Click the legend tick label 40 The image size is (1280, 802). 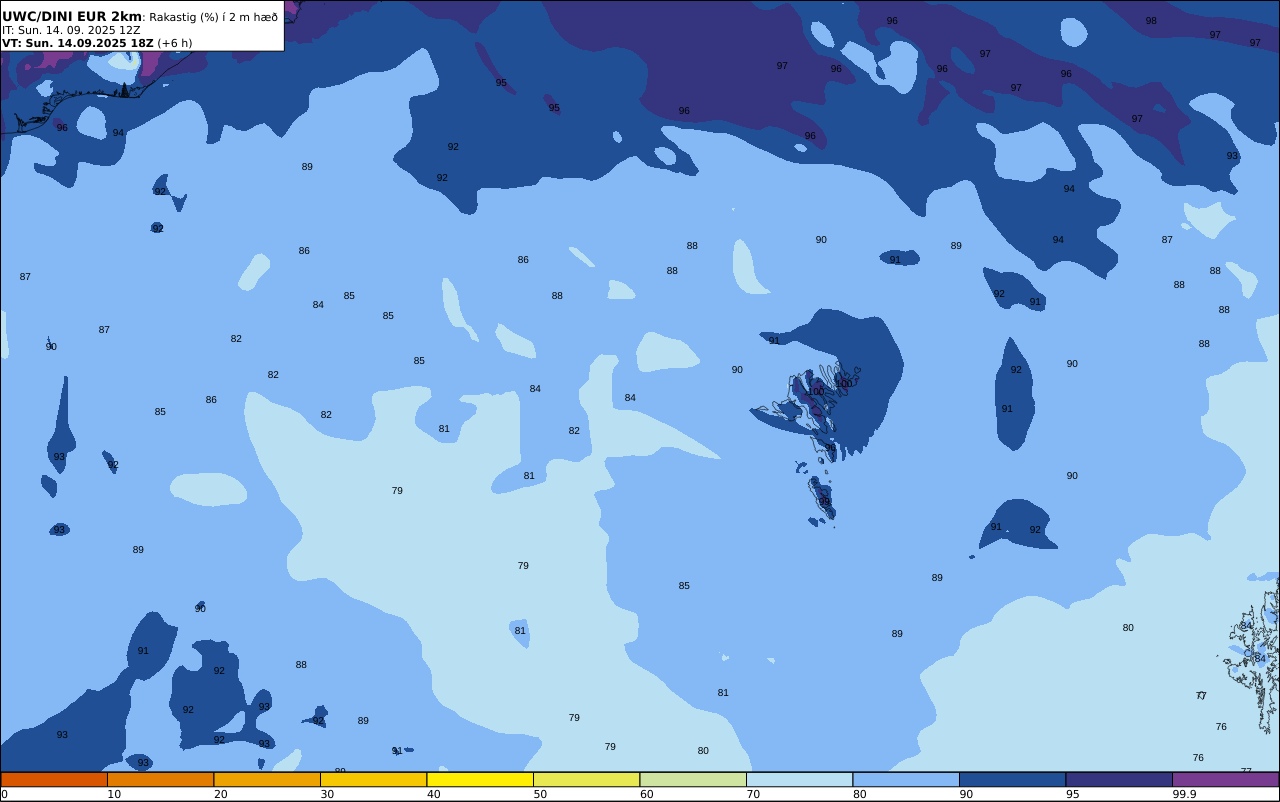(433, 794)
